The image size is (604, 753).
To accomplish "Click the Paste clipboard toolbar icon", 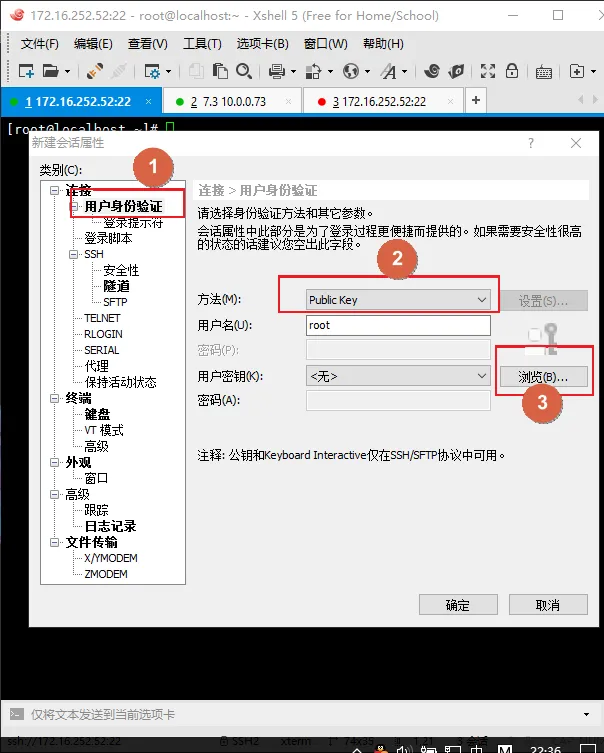I will tap(220, 72).
